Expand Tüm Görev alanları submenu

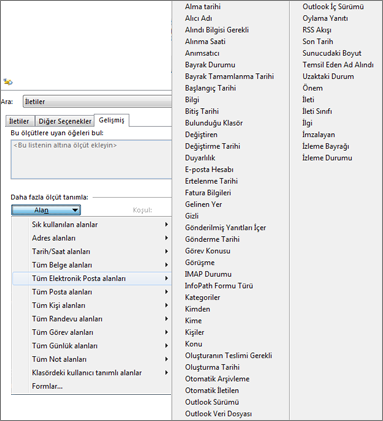click(x=91, y=332)
